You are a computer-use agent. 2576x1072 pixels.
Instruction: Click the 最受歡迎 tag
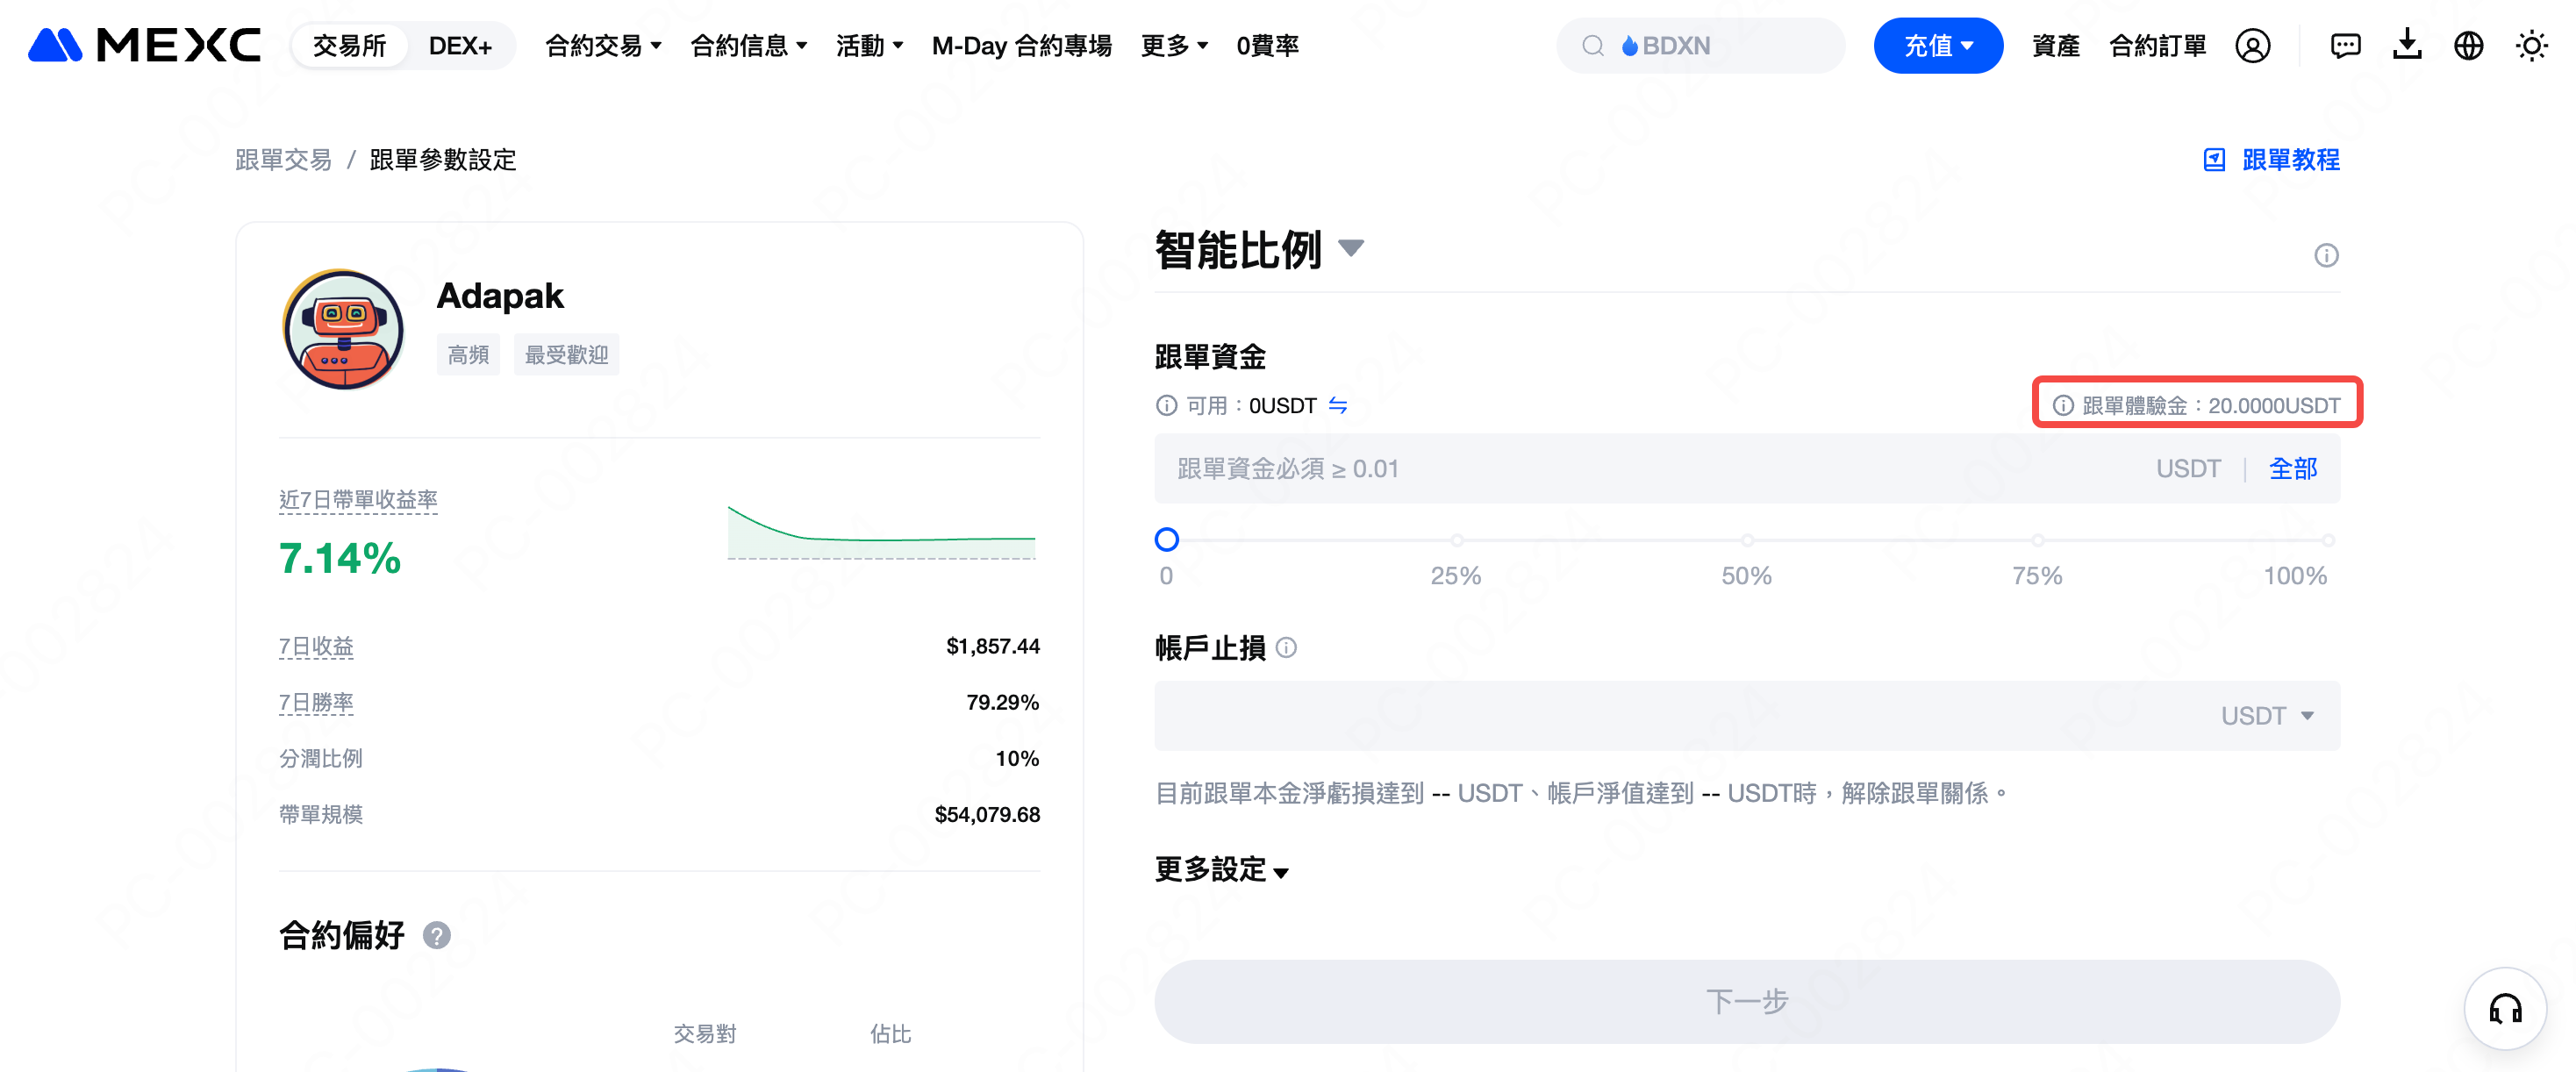coord(566,355)
